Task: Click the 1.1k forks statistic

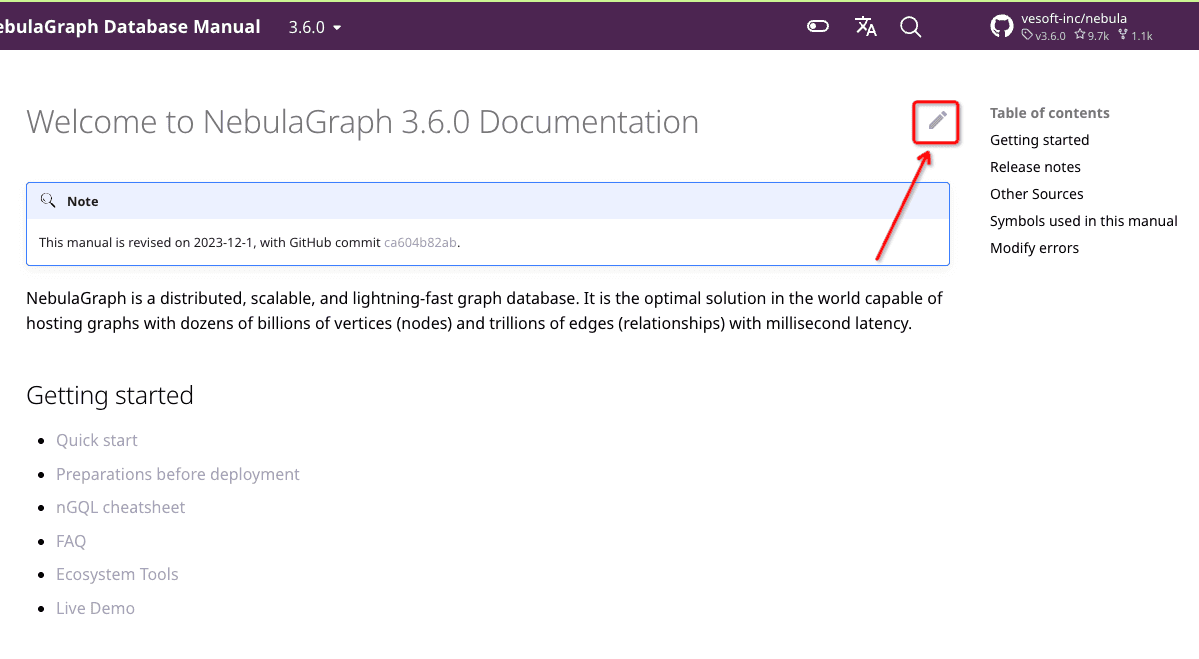Action: (1135, 36)
